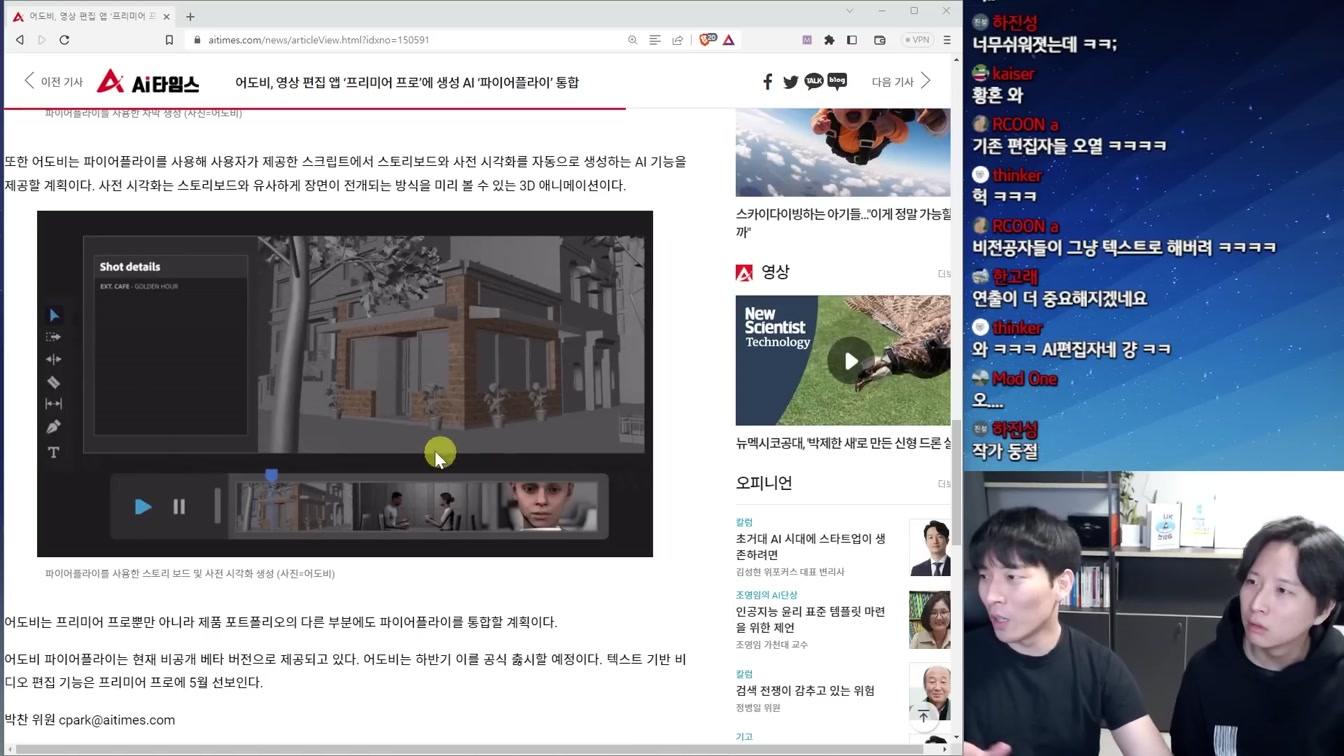Click the email cpark@aitimes.com
Viewport: 1344px width, 756px height.
click(x=117, y=720)
